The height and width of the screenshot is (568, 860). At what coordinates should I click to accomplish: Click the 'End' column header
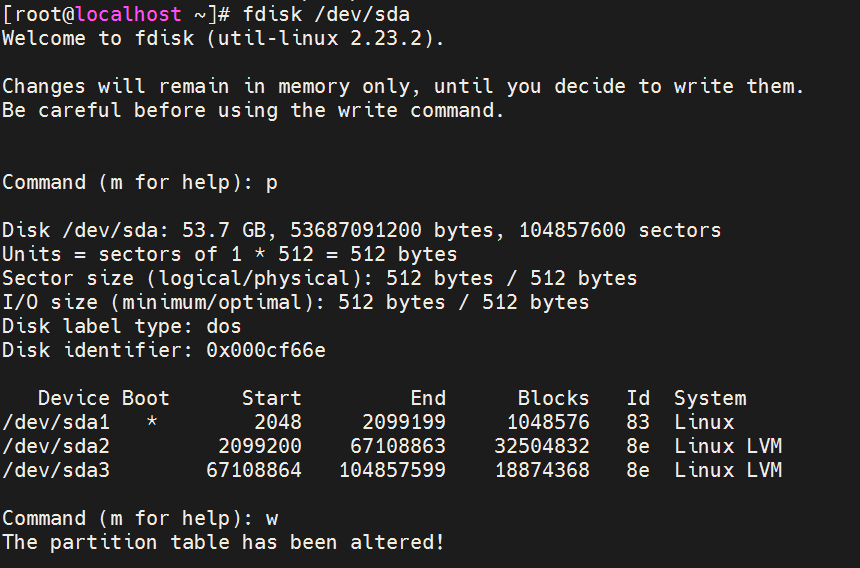click(x=428, y=398)
